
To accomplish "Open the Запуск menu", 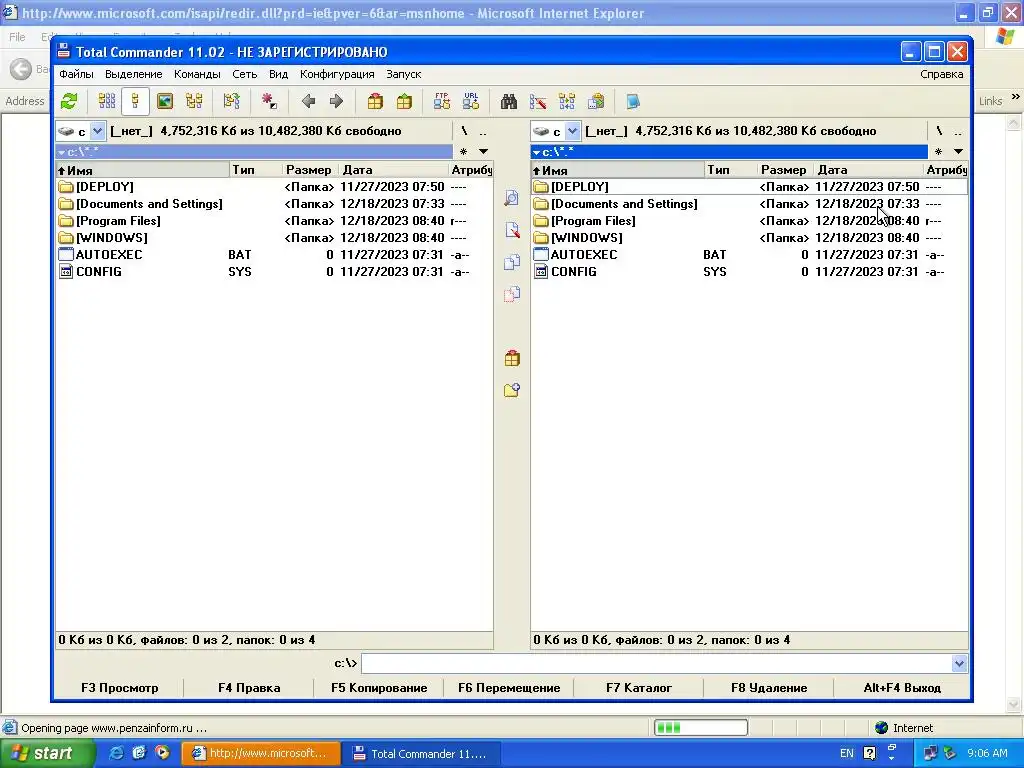I will [404, 74].
